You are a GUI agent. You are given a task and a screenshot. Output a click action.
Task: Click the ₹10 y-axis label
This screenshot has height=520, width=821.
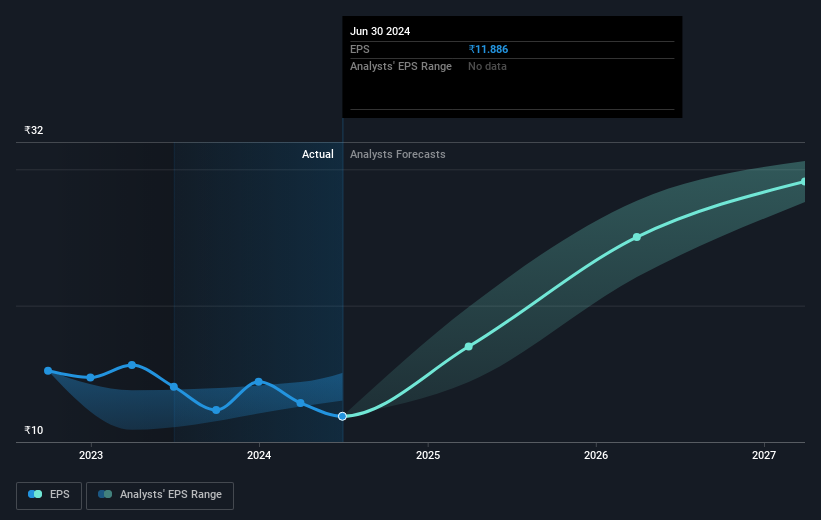coord(34,430)
